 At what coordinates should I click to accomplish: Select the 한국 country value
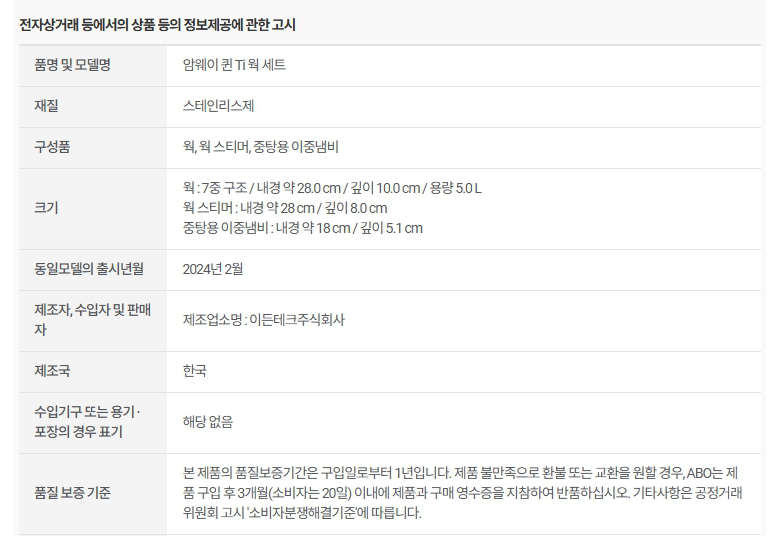195,371
